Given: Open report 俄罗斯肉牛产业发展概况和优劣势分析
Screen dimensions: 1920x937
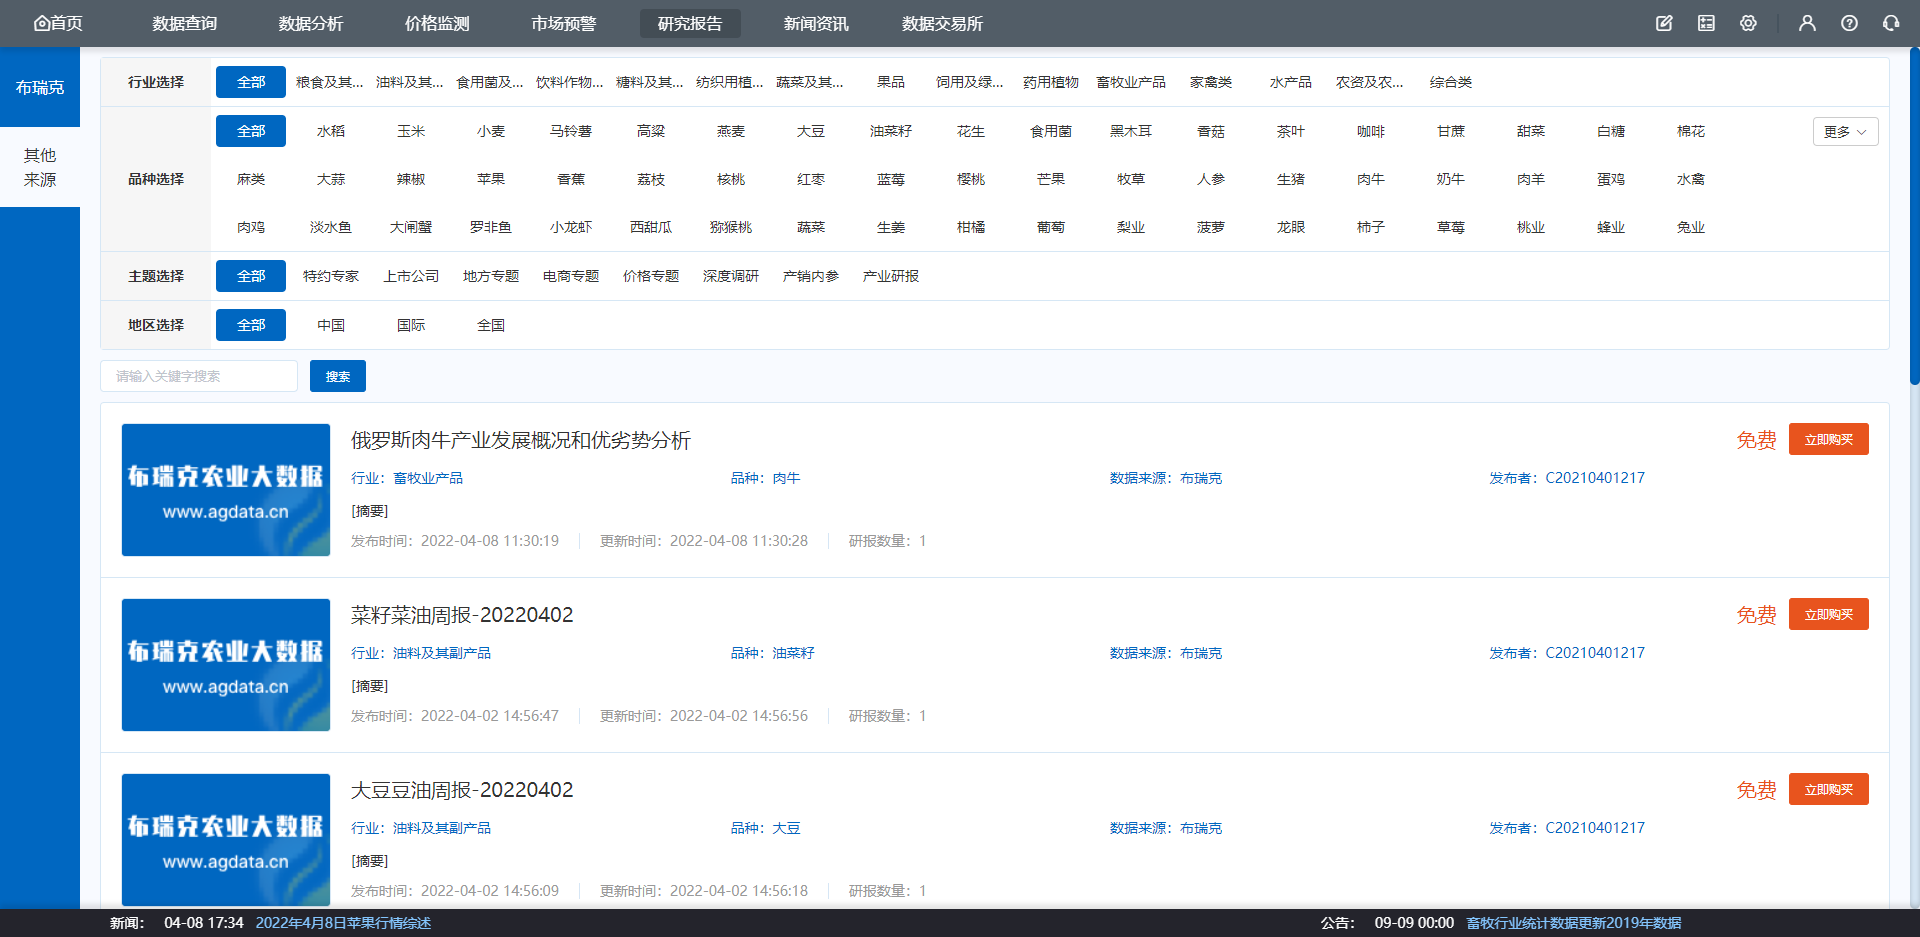Looking at the screenshot, I should pos(521,440).
